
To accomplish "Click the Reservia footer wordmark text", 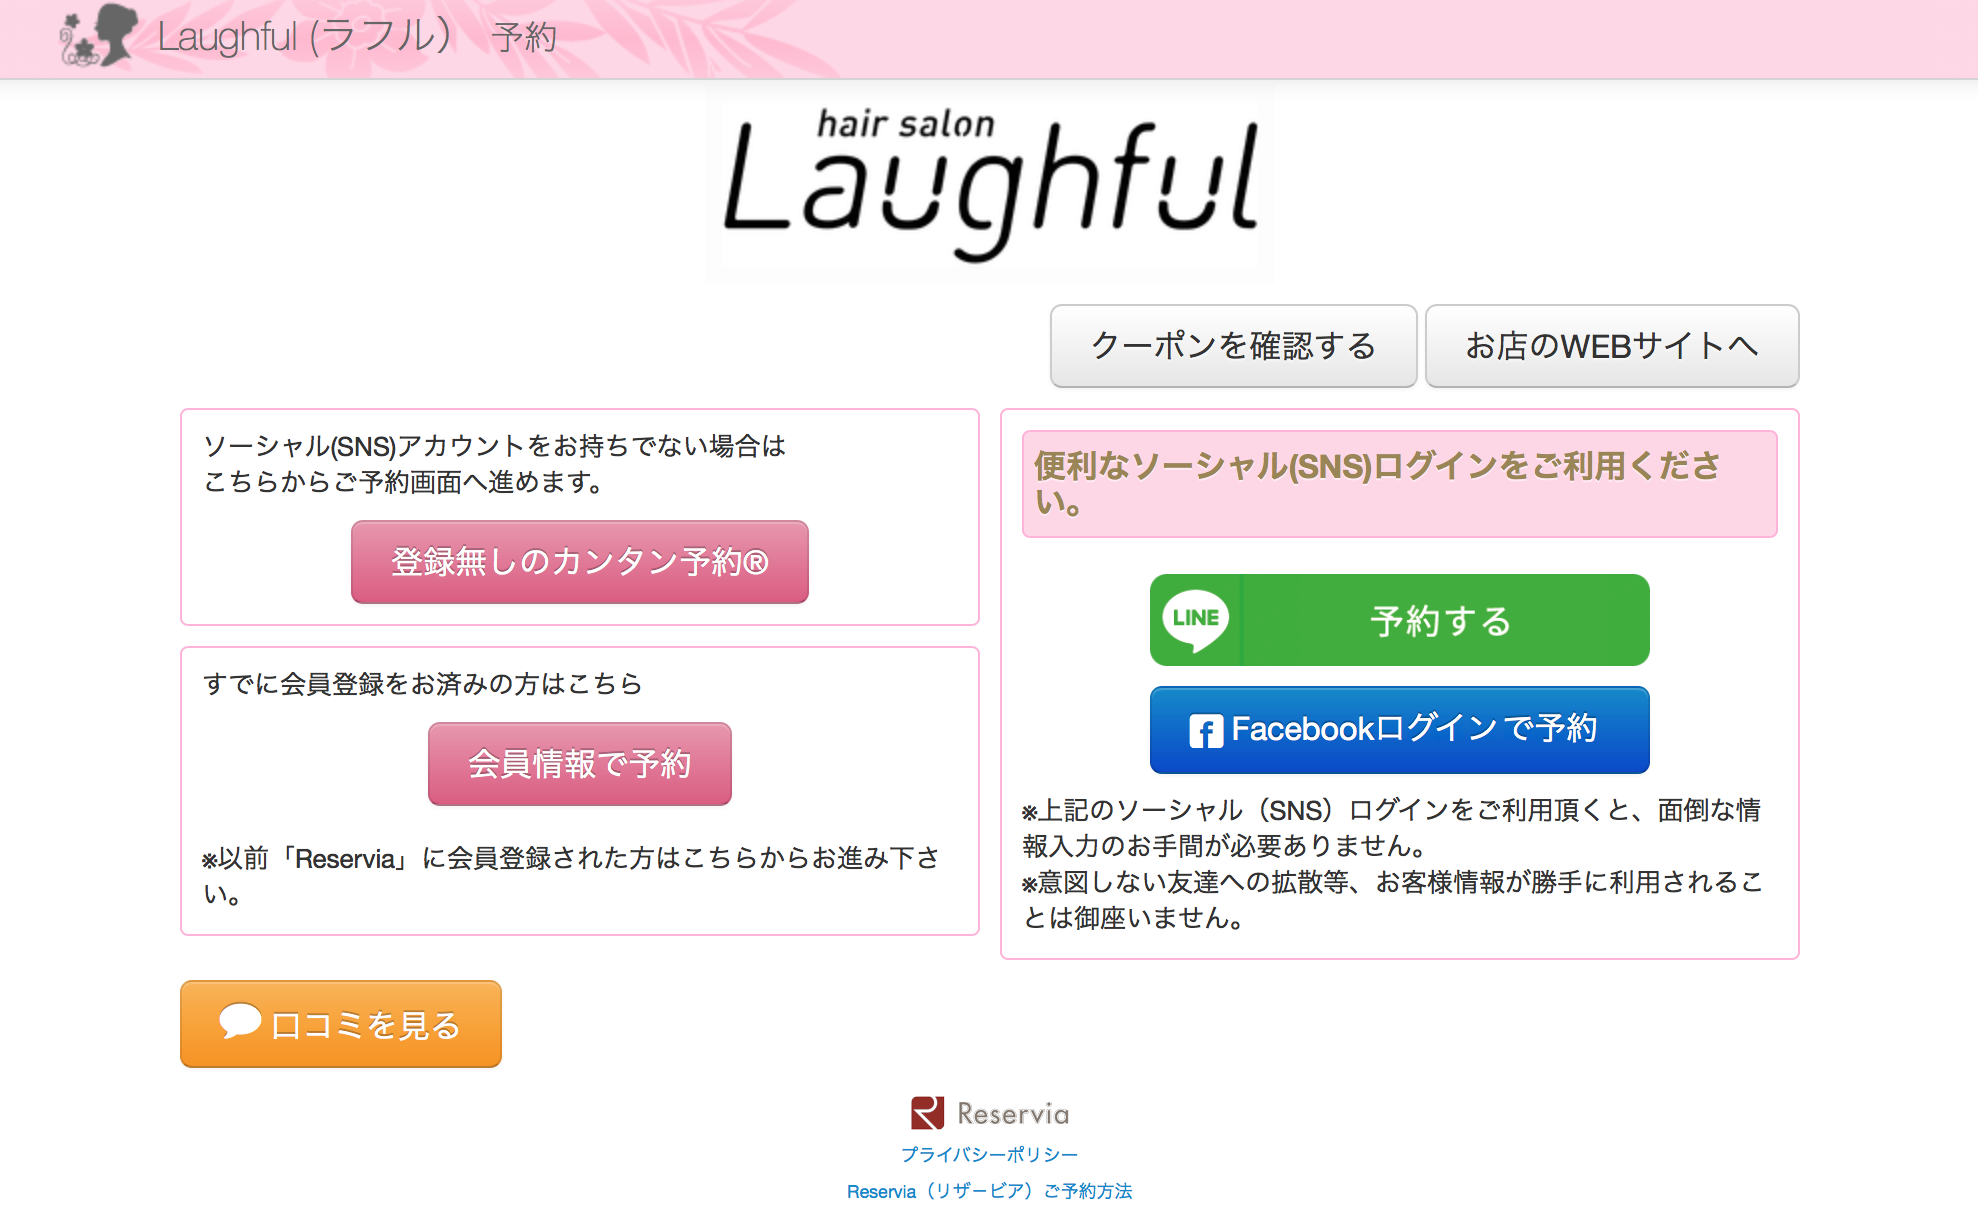I will (x=1013, y=1114).
